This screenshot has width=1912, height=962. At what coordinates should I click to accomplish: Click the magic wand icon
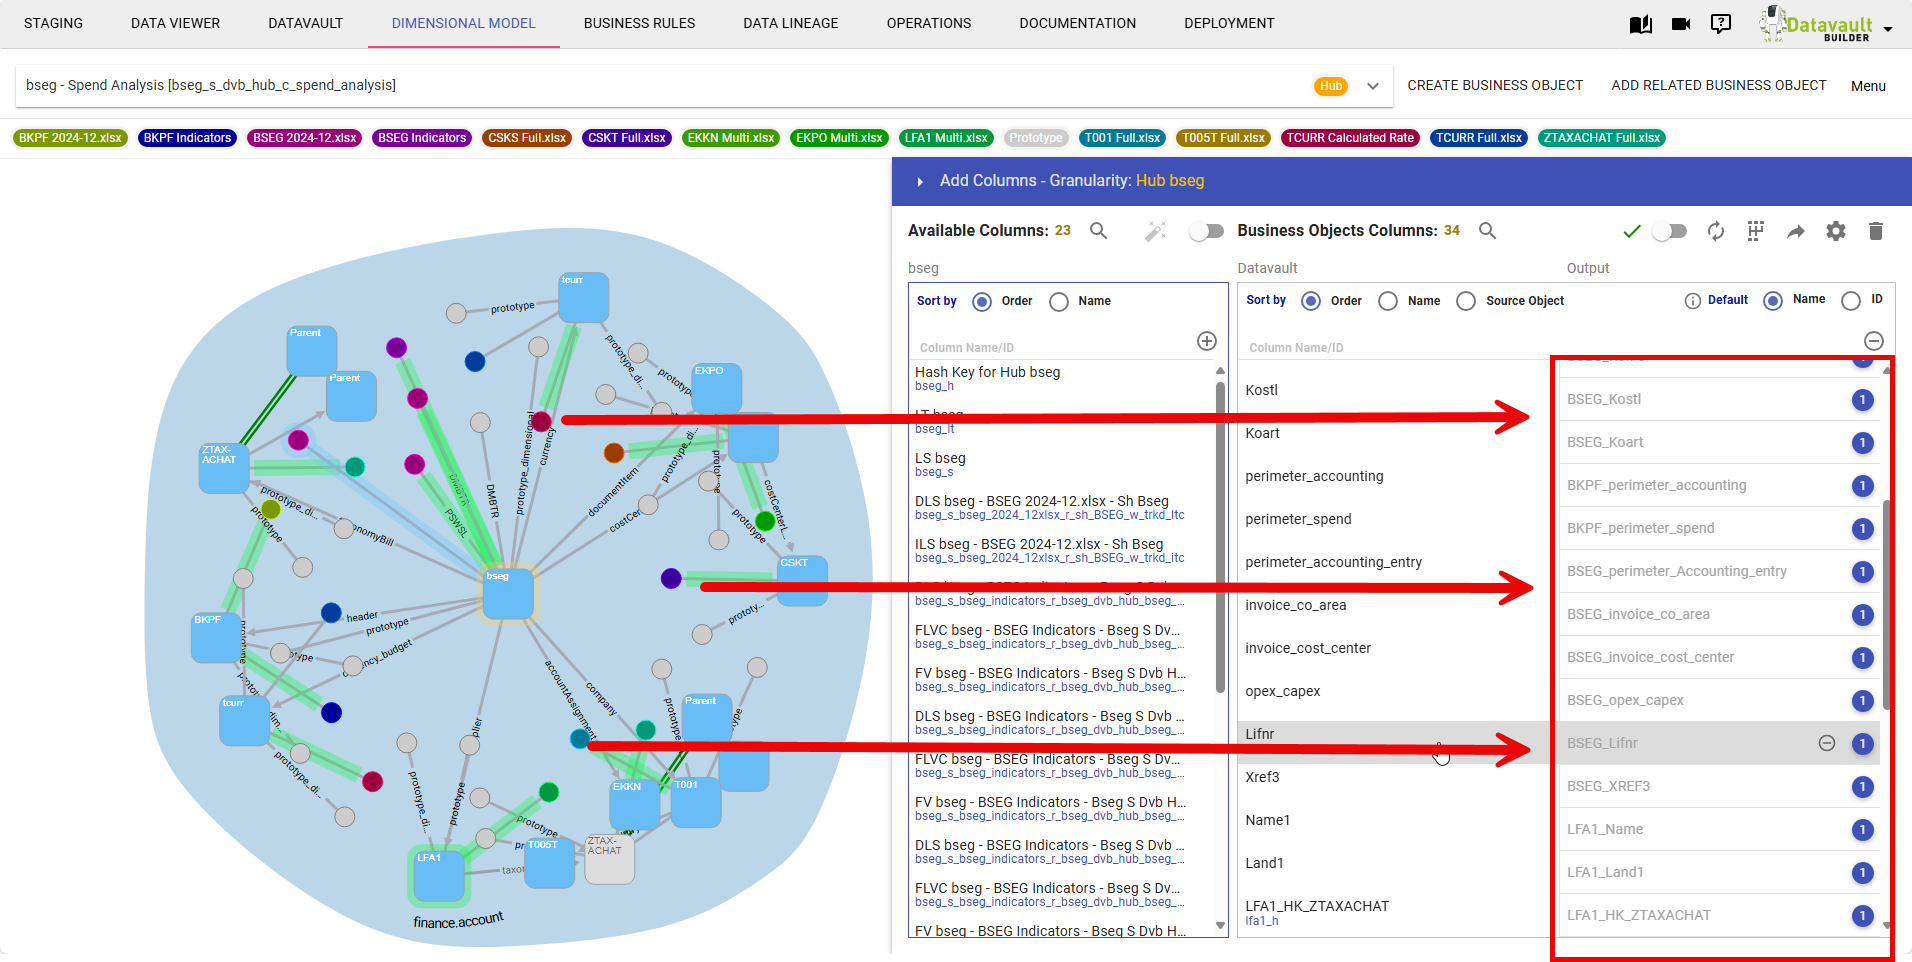(x=1155, y=231)
